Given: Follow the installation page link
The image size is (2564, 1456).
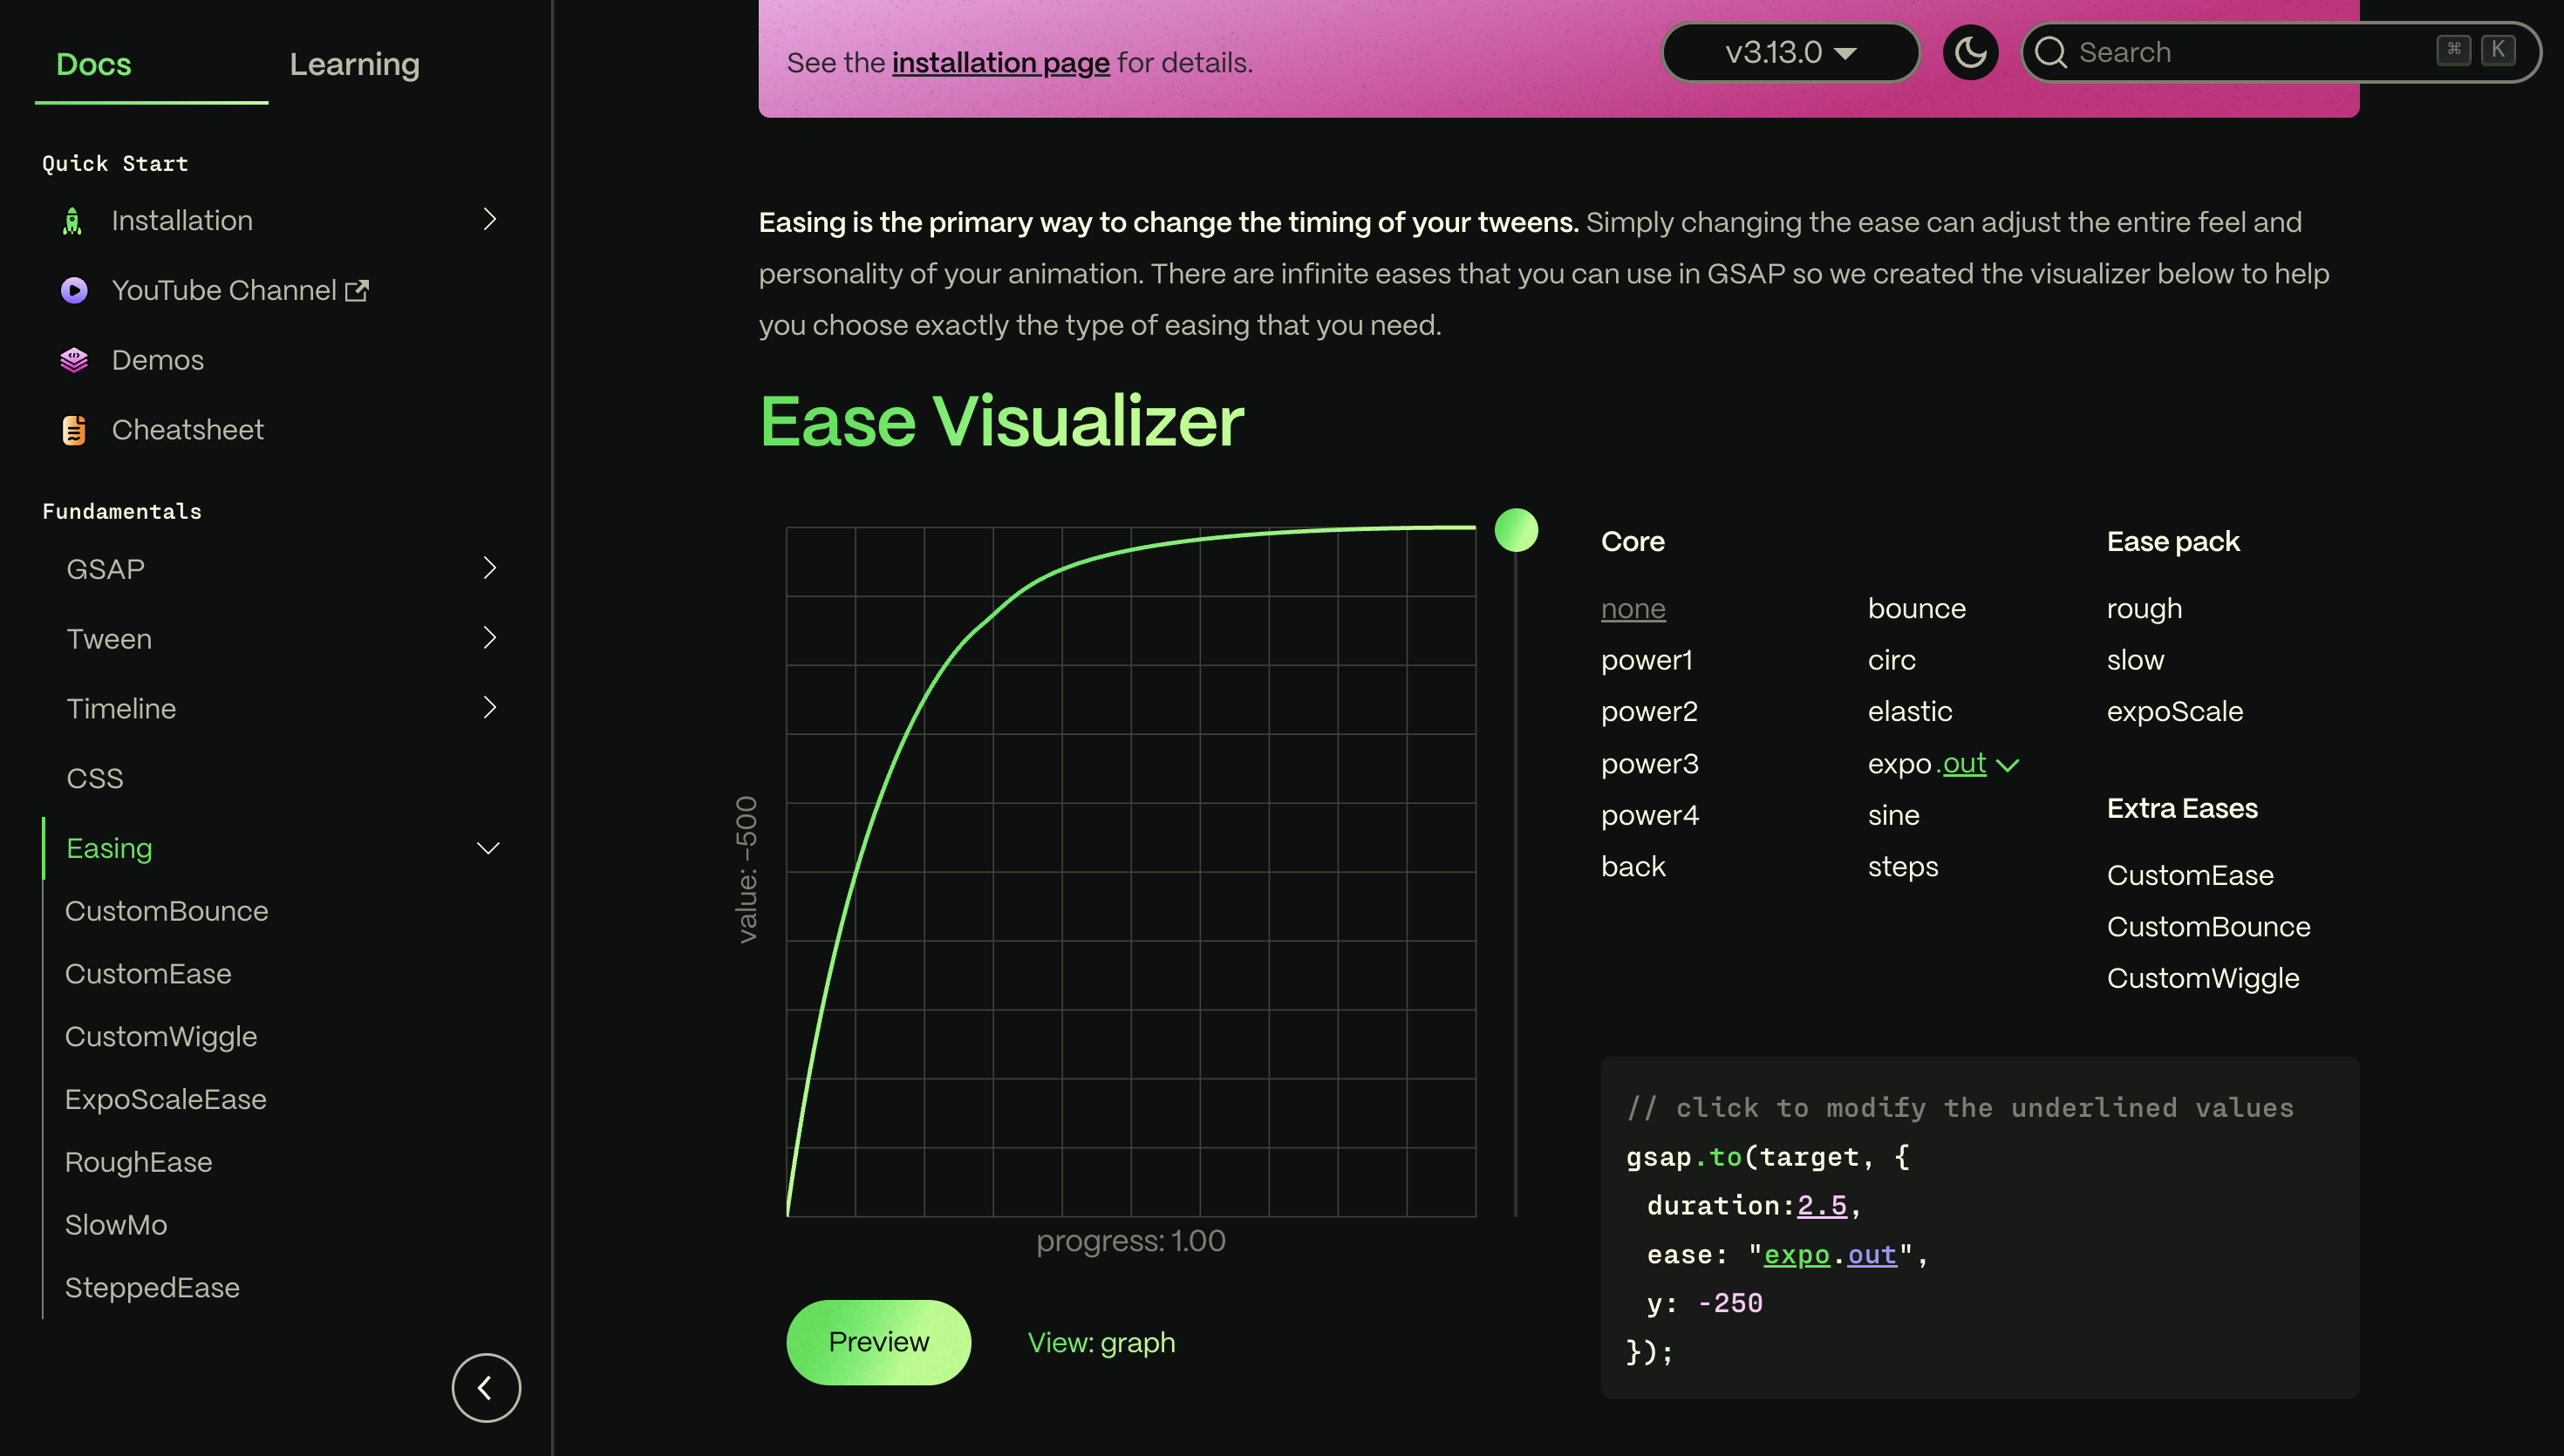Looking at the screenshot, I should coord(1000,63).
